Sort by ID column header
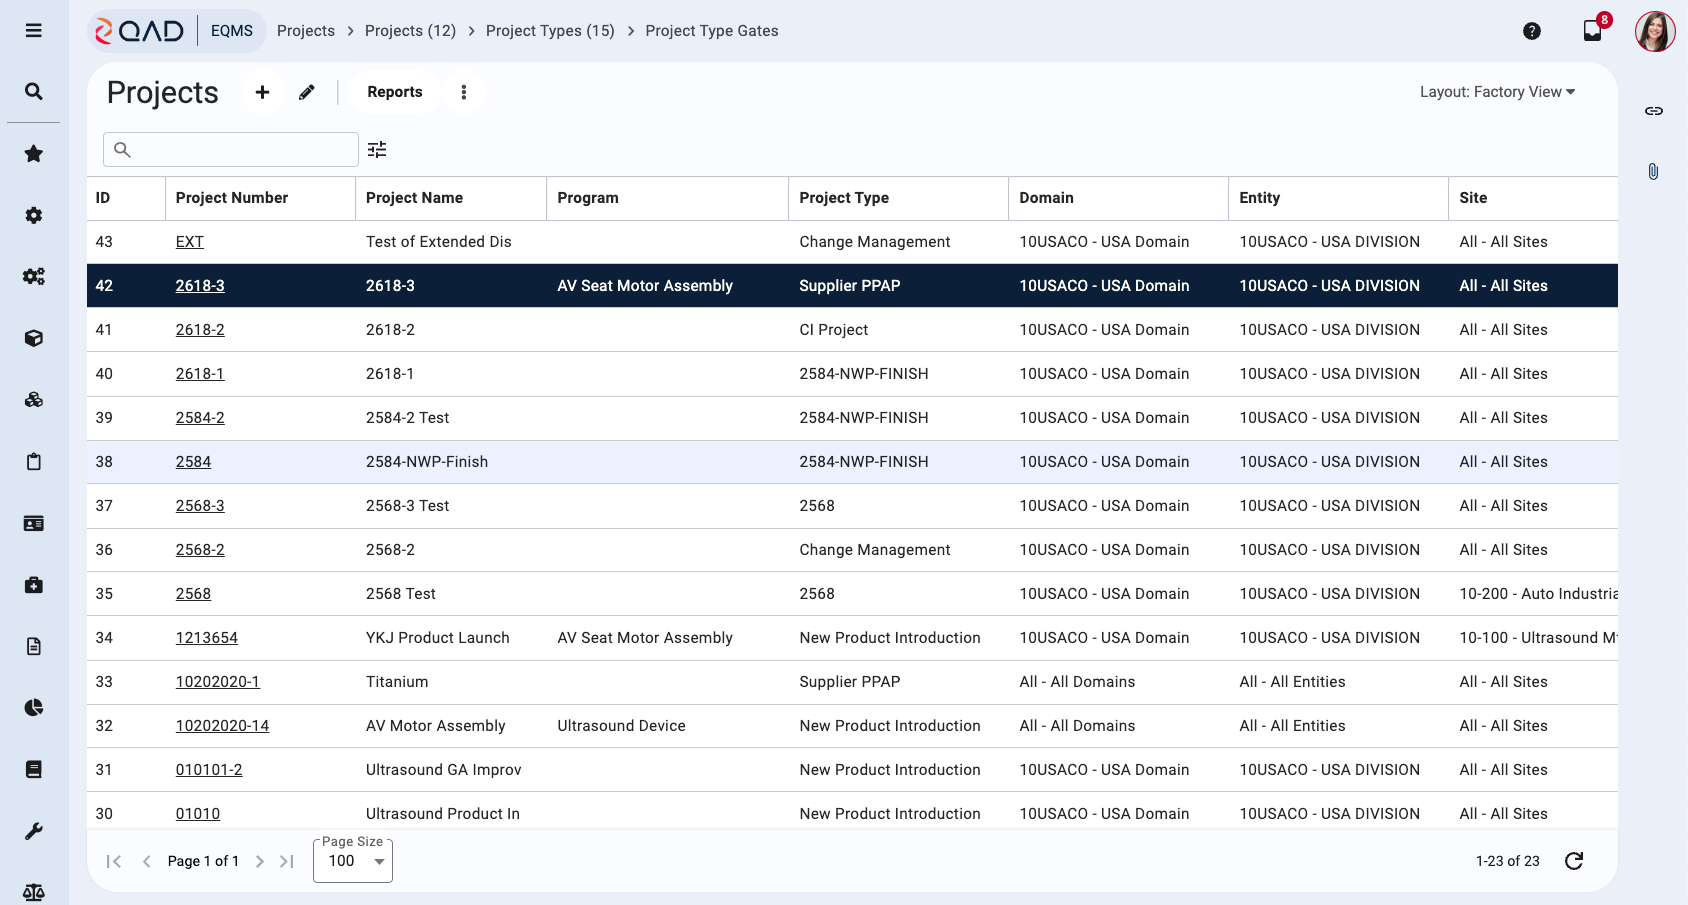Screen dimensions: 1688x905 pos(126,198)
